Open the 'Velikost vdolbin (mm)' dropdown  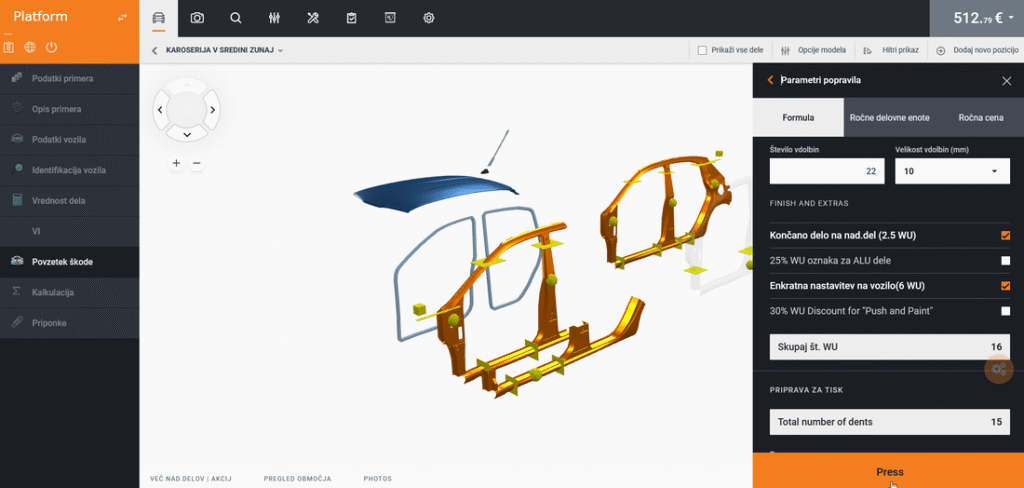click(x=951, y=172)
